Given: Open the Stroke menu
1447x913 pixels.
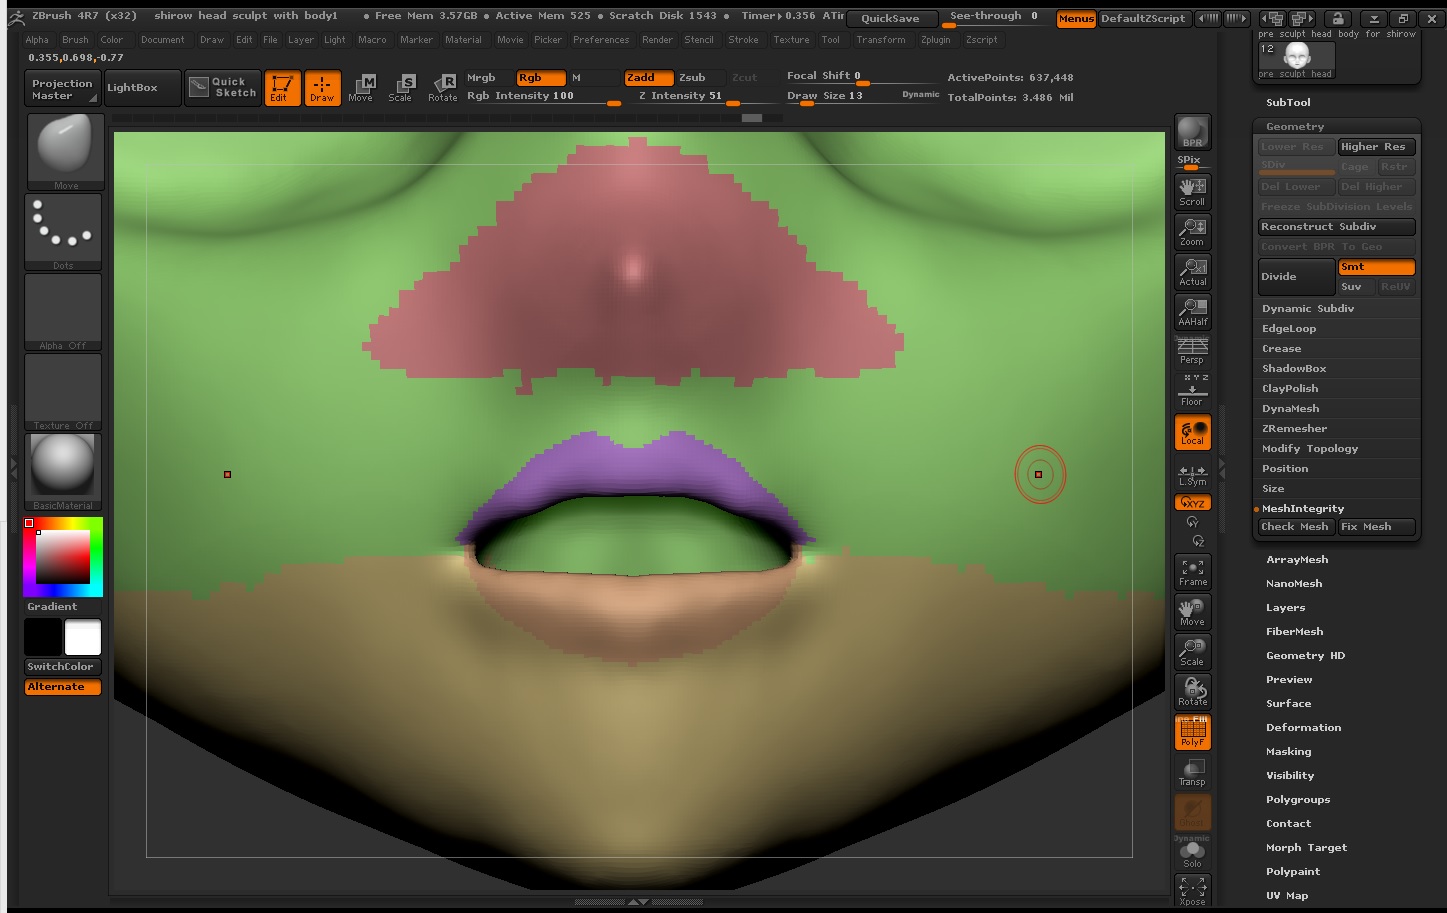Looking at the screenshot, I should 743,40.
